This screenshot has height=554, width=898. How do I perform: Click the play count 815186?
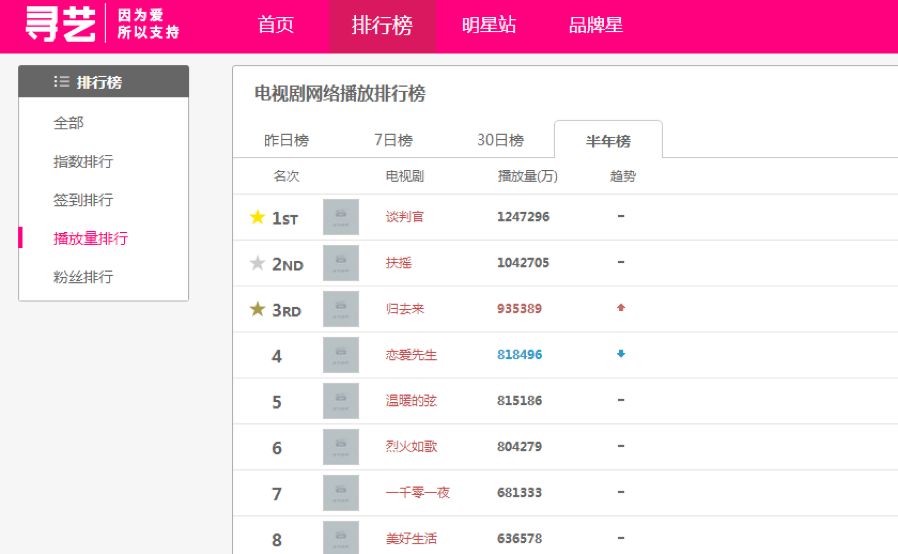pos(519,400)
